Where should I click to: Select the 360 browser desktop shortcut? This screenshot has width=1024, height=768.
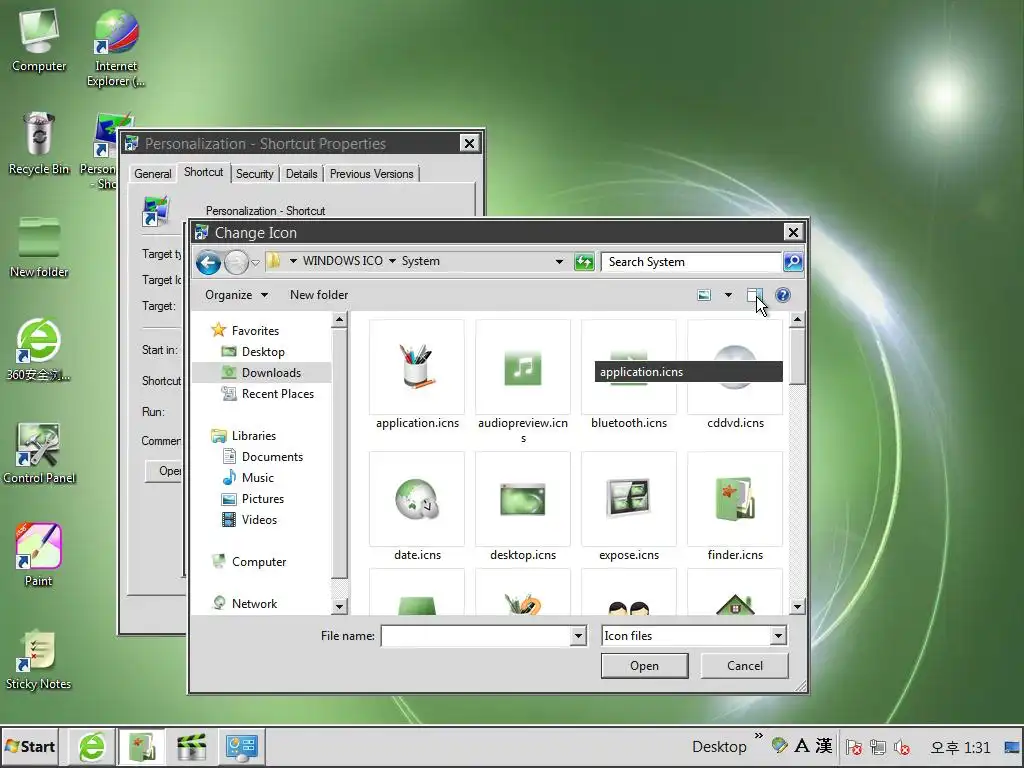pos(38,349)
